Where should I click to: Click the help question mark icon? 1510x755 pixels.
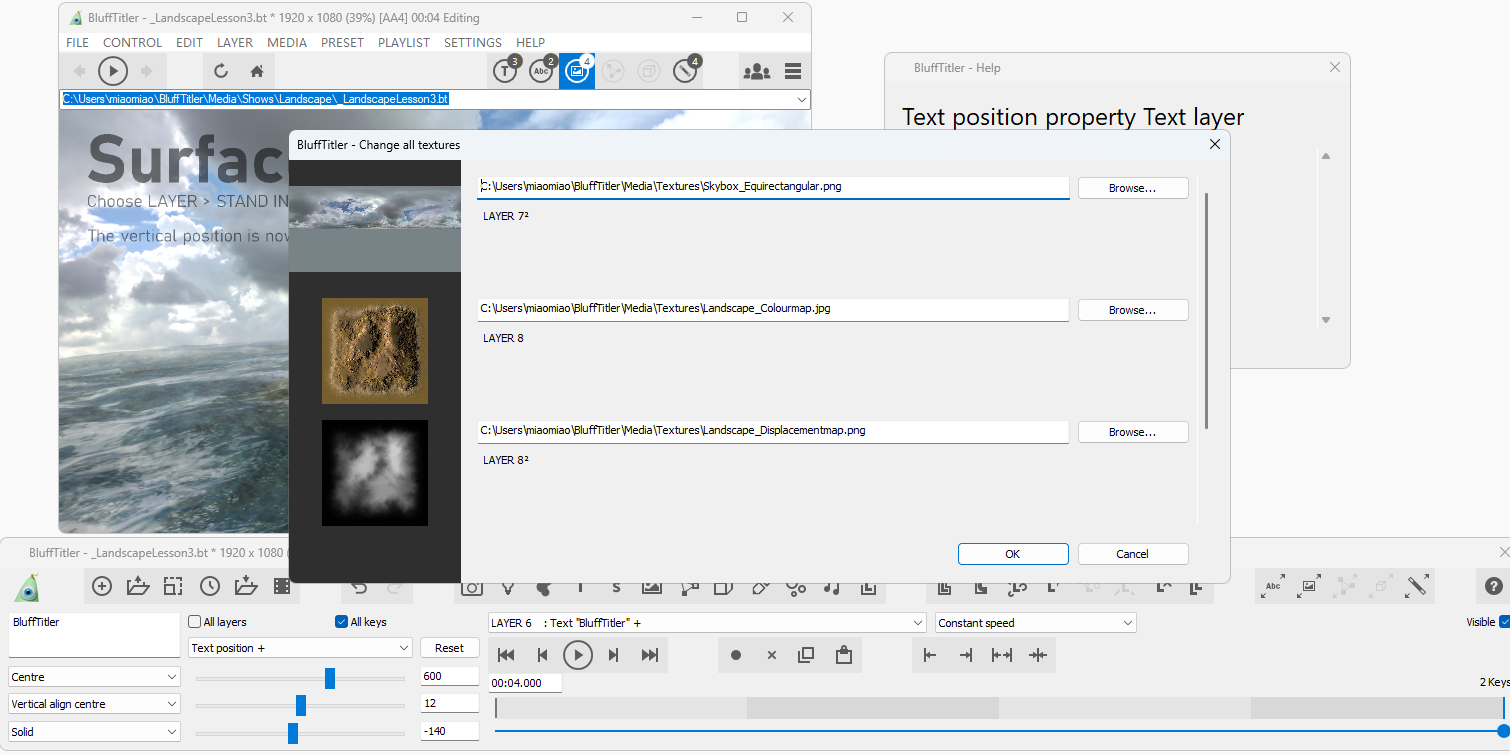[1493, 587]
